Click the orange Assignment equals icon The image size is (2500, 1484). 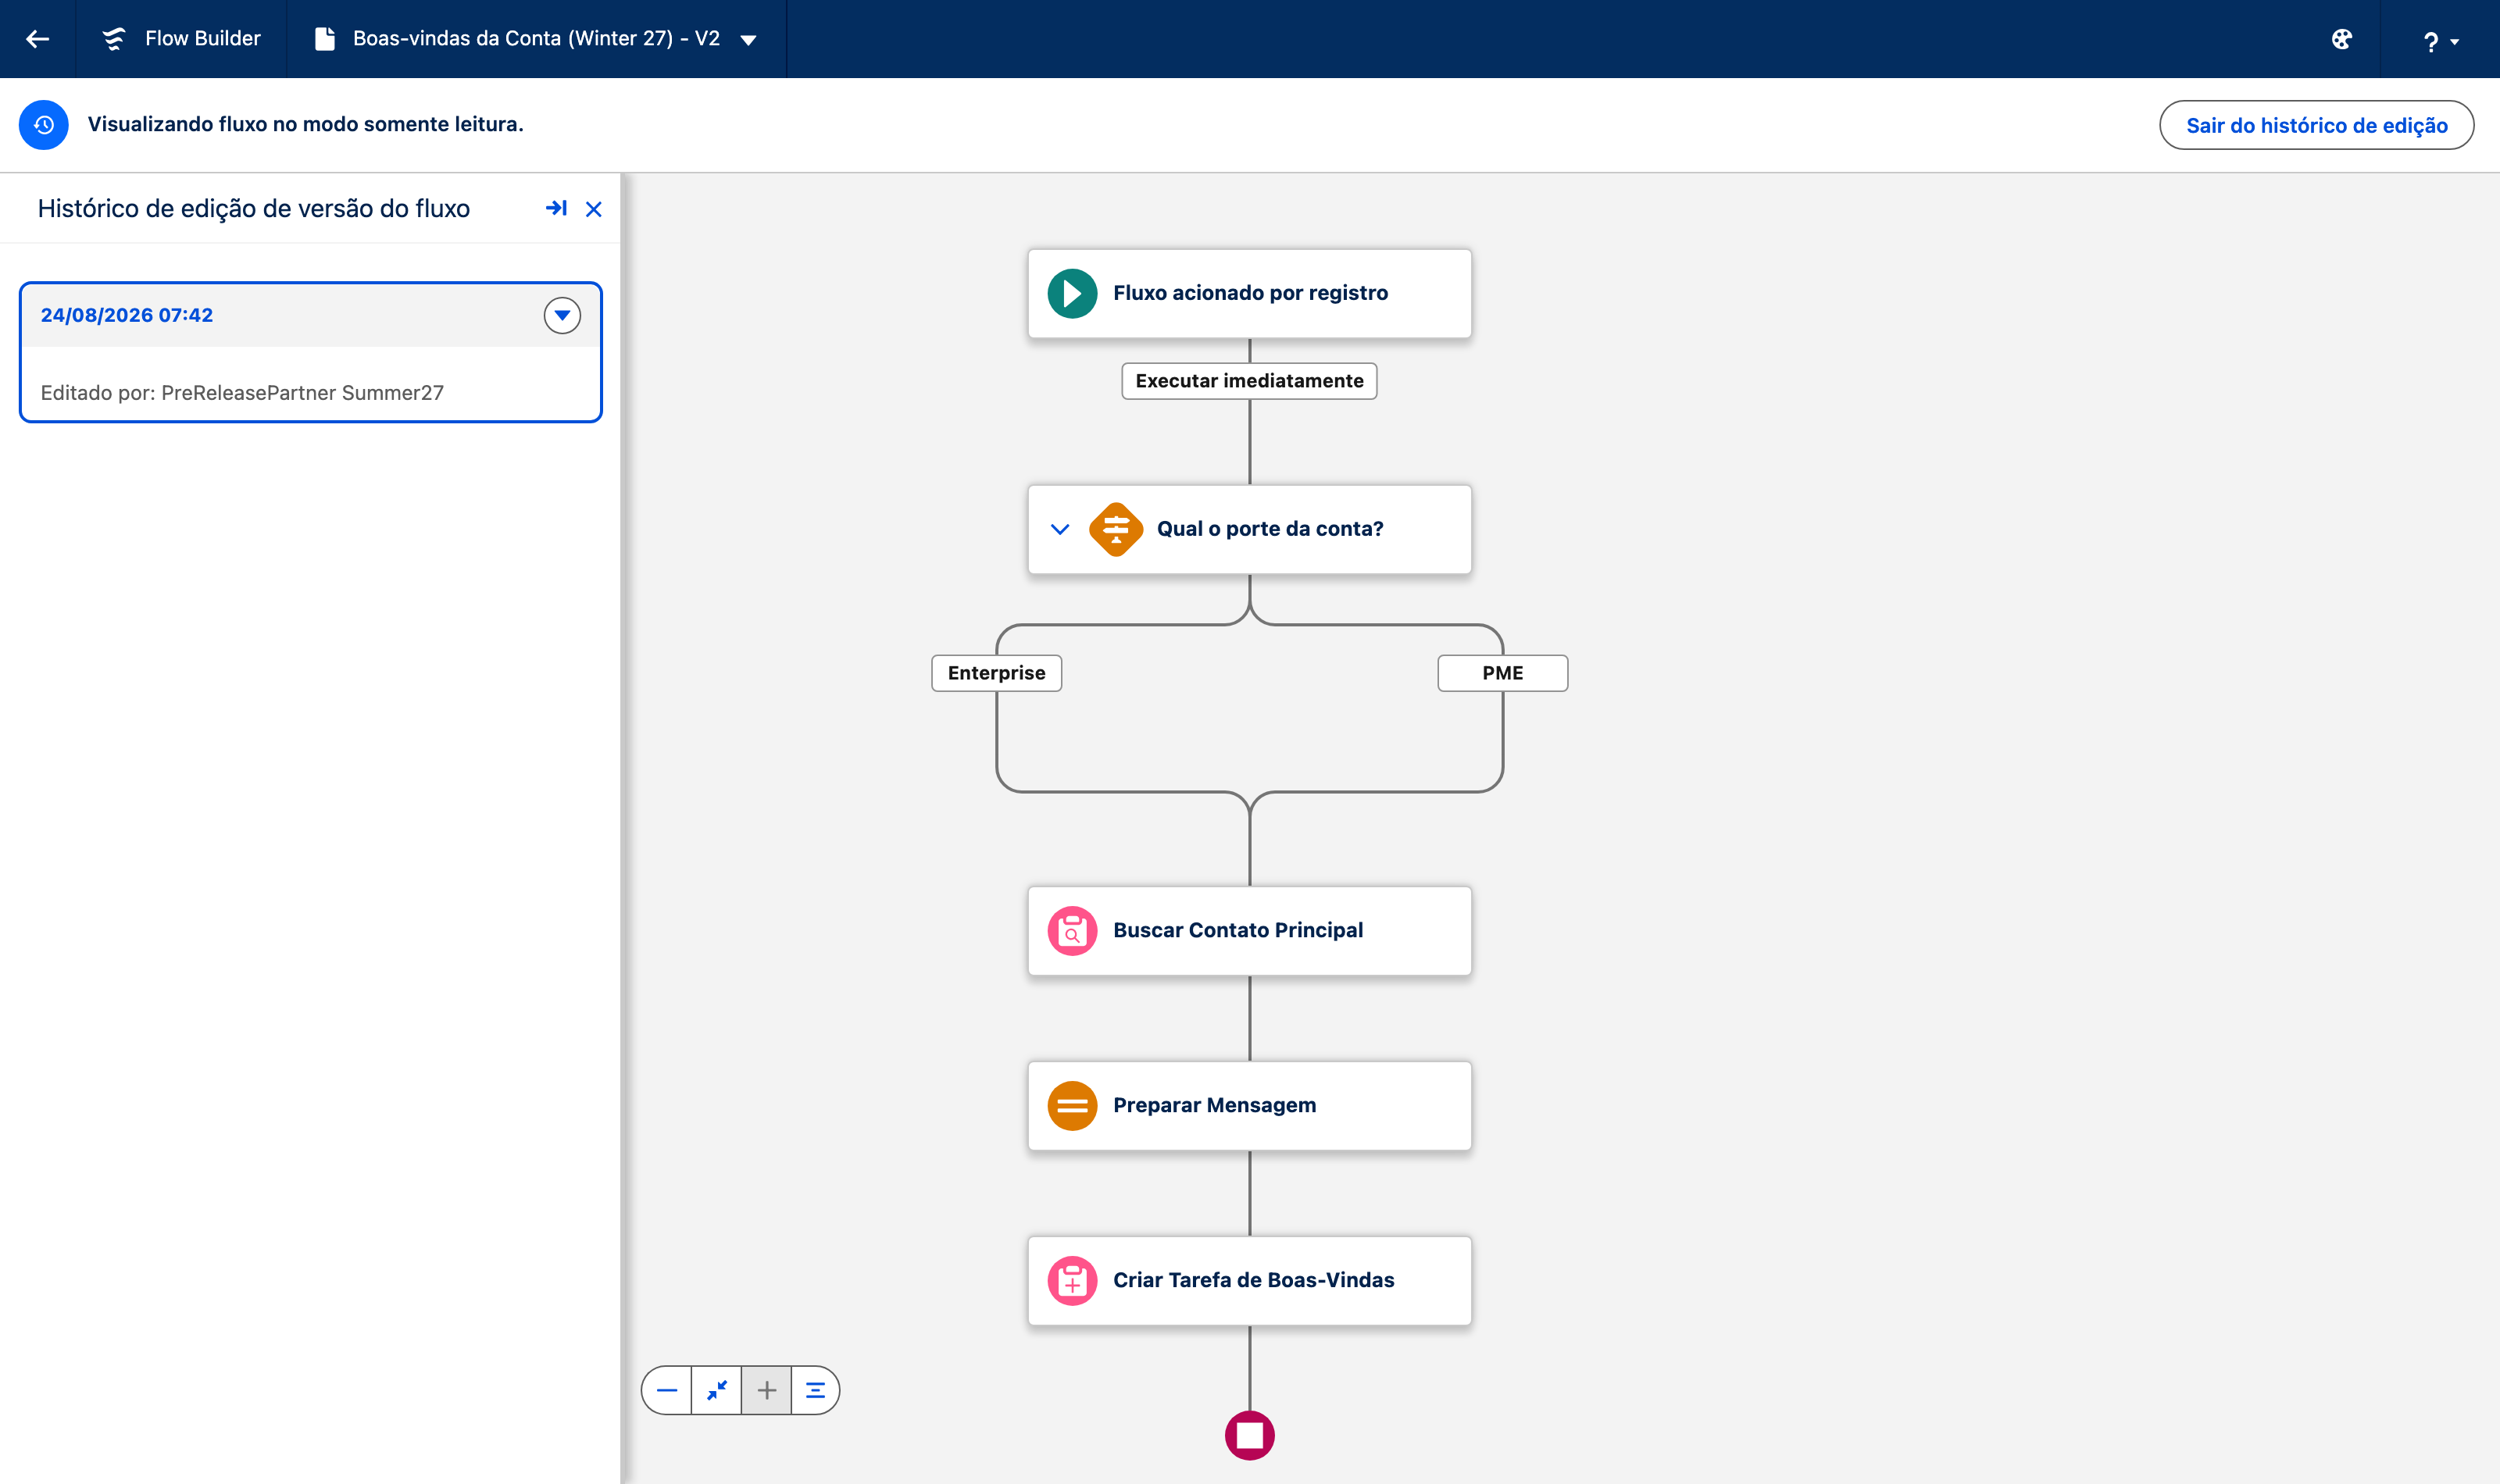pos(1072,1106)
